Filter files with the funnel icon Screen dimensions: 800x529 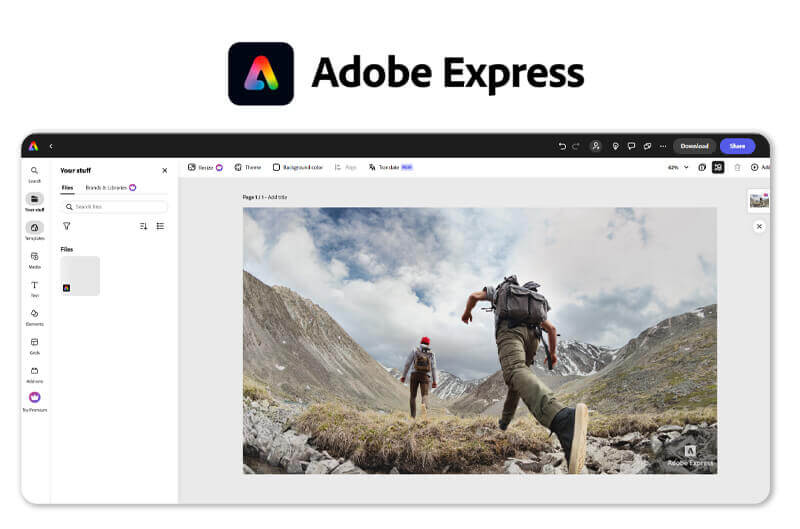[x=66, y=226]
